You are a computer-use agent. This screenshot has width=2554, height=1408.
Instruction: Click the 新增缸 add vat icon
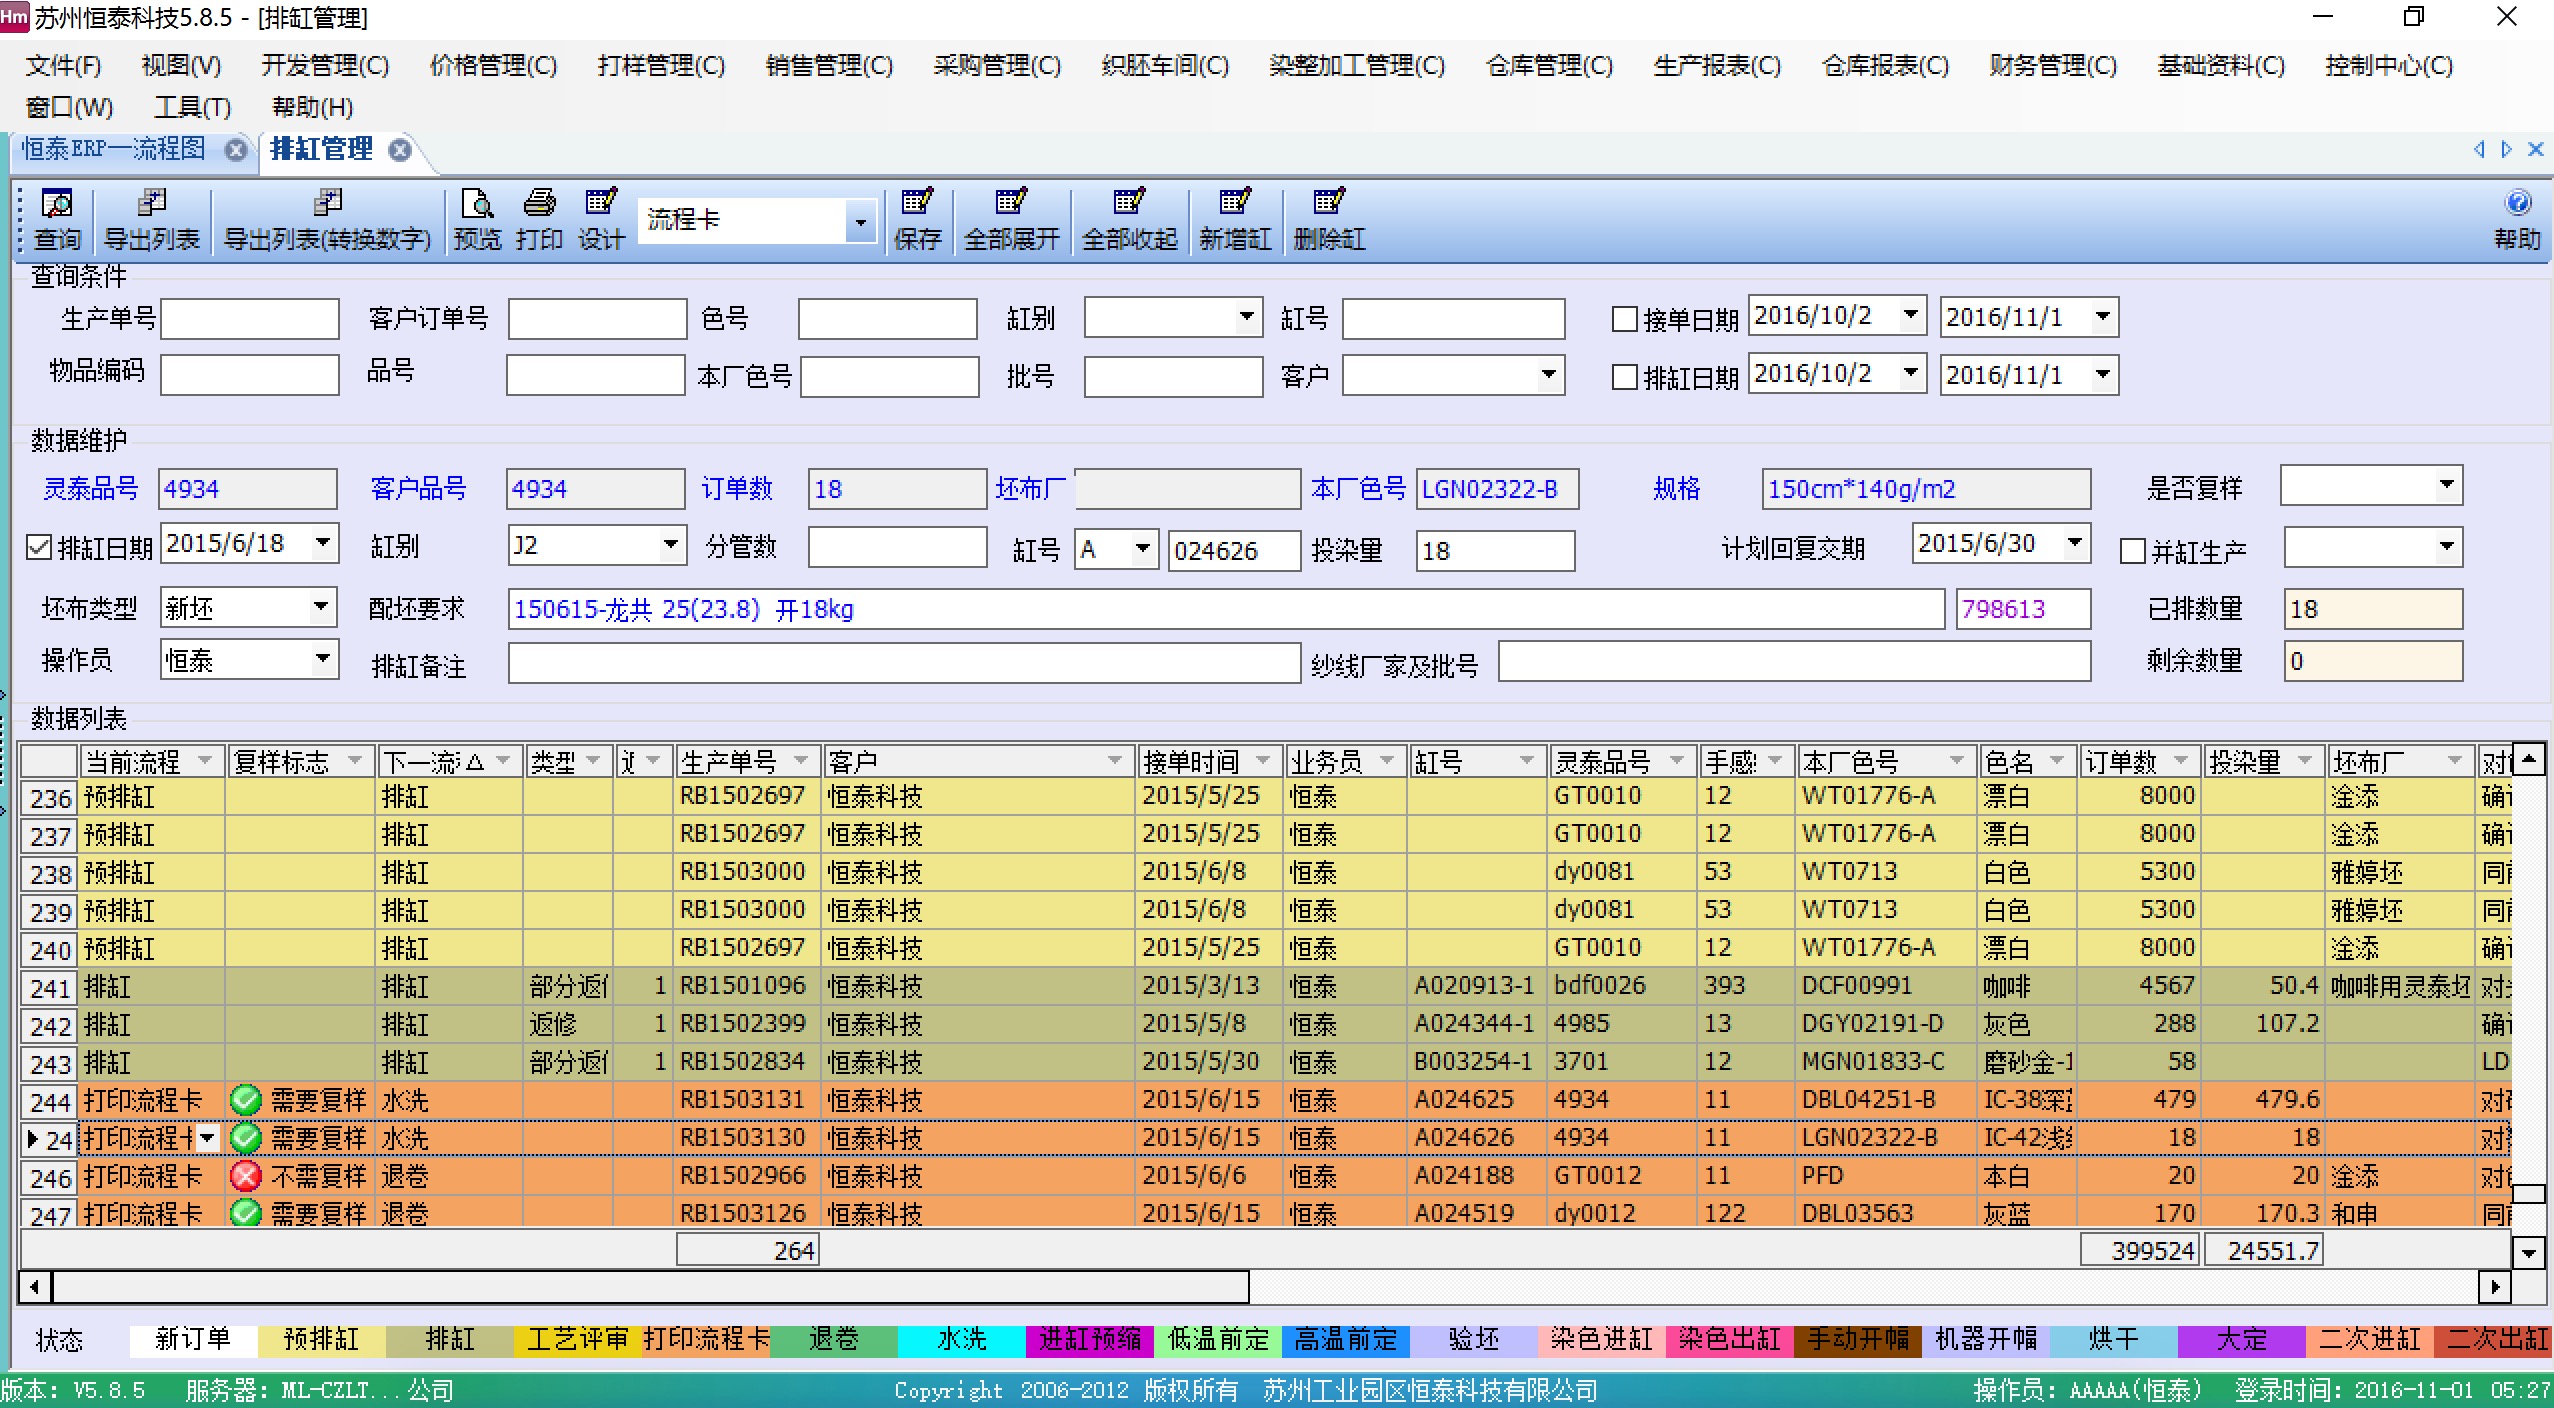tap(1235, 220)
